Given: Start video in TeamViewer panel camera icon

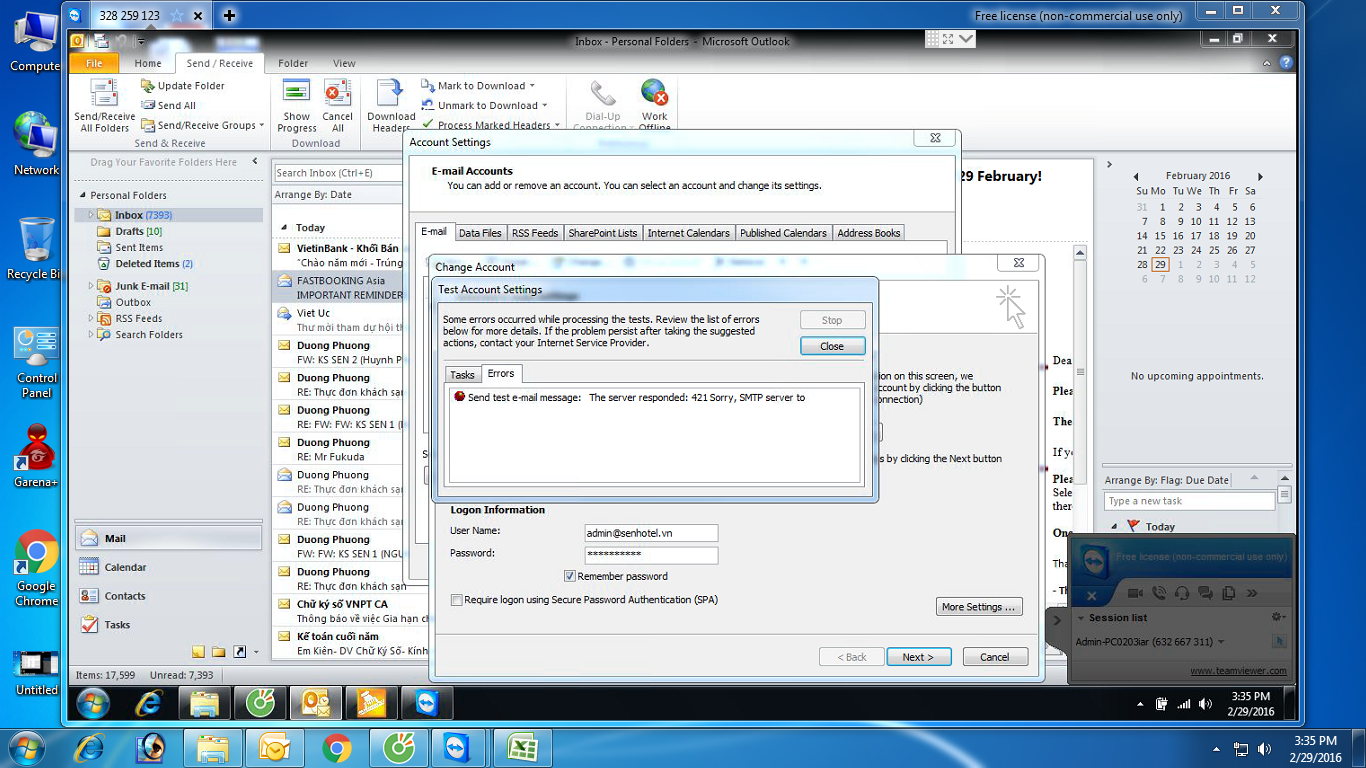Looking at the screenshot, I should (x=1136, y=593).
